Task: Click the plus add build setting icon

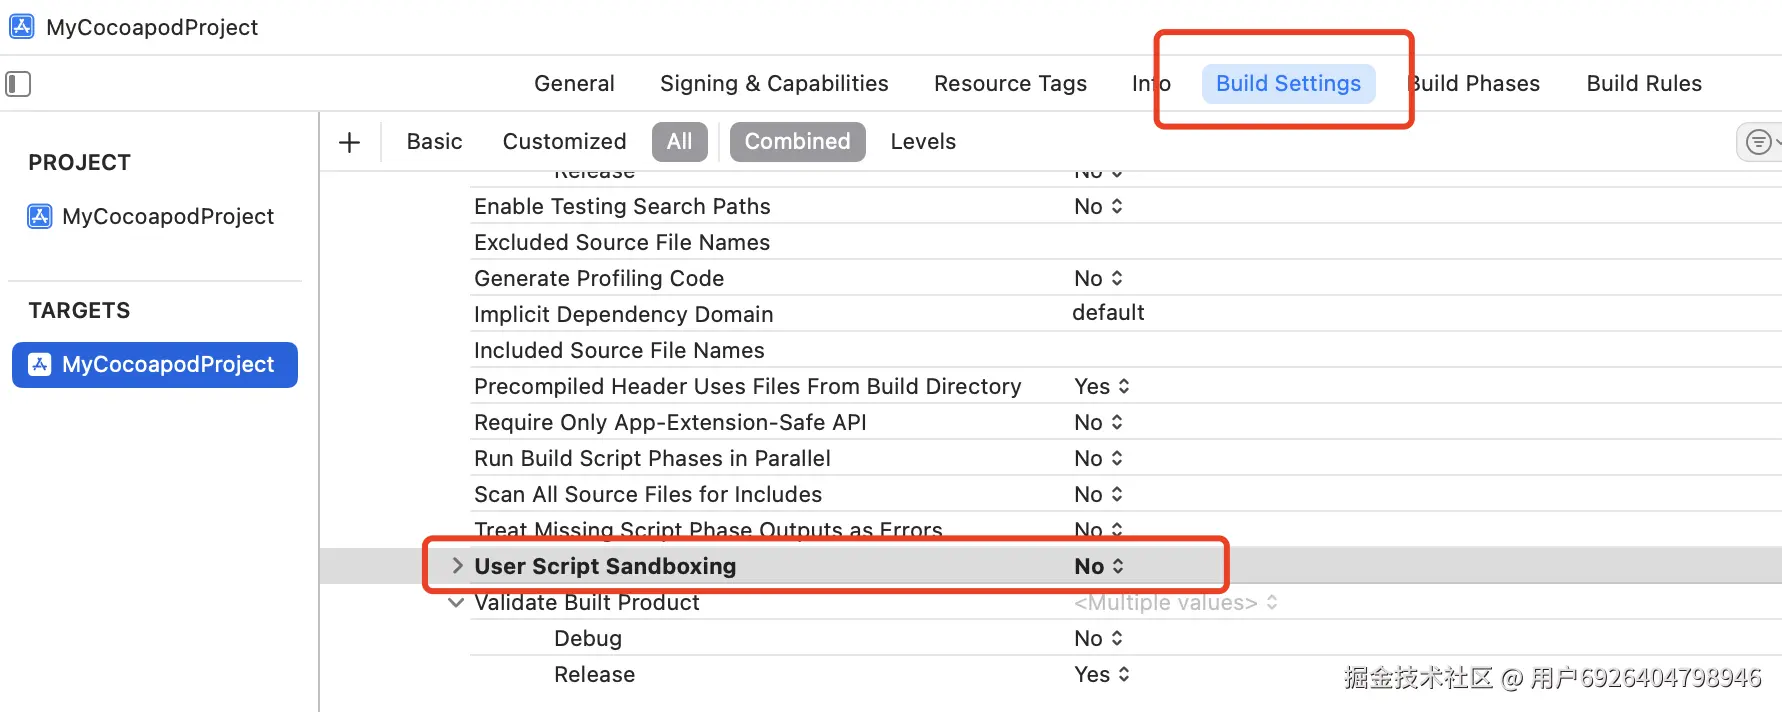Action: point(349,142)
